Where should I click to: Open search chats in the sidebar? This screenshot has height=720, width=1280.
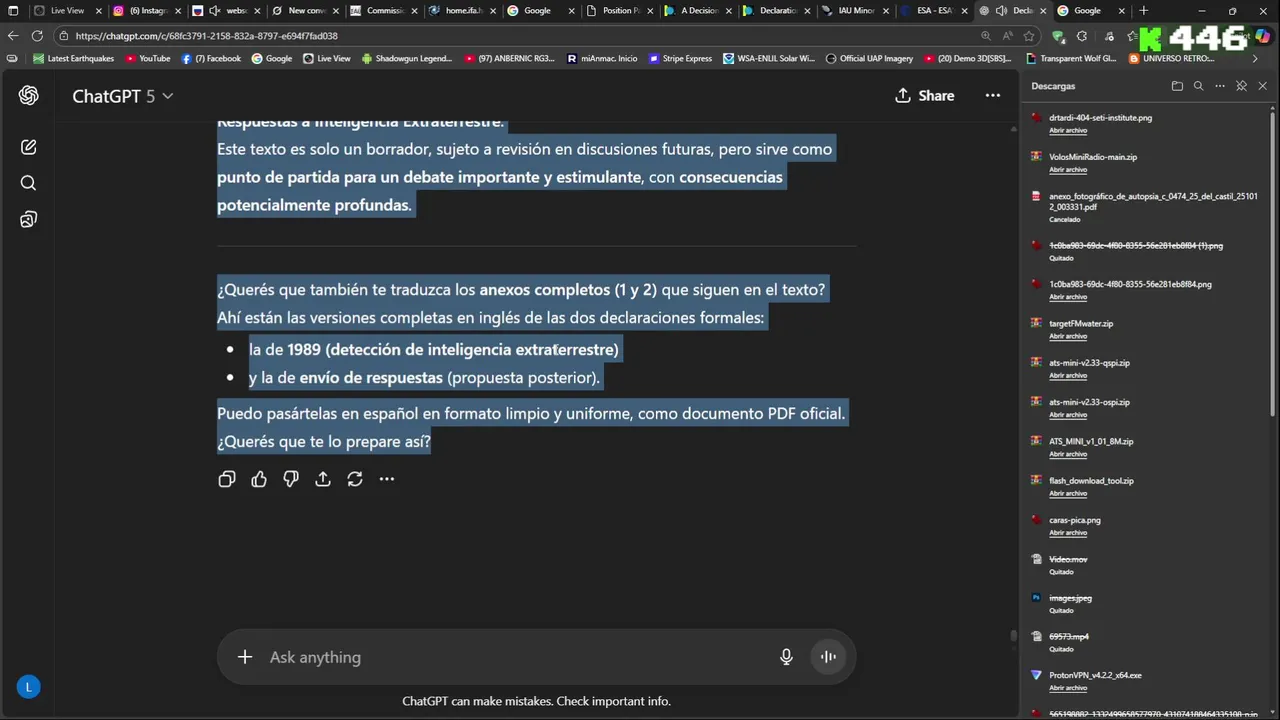coord(28,183)
